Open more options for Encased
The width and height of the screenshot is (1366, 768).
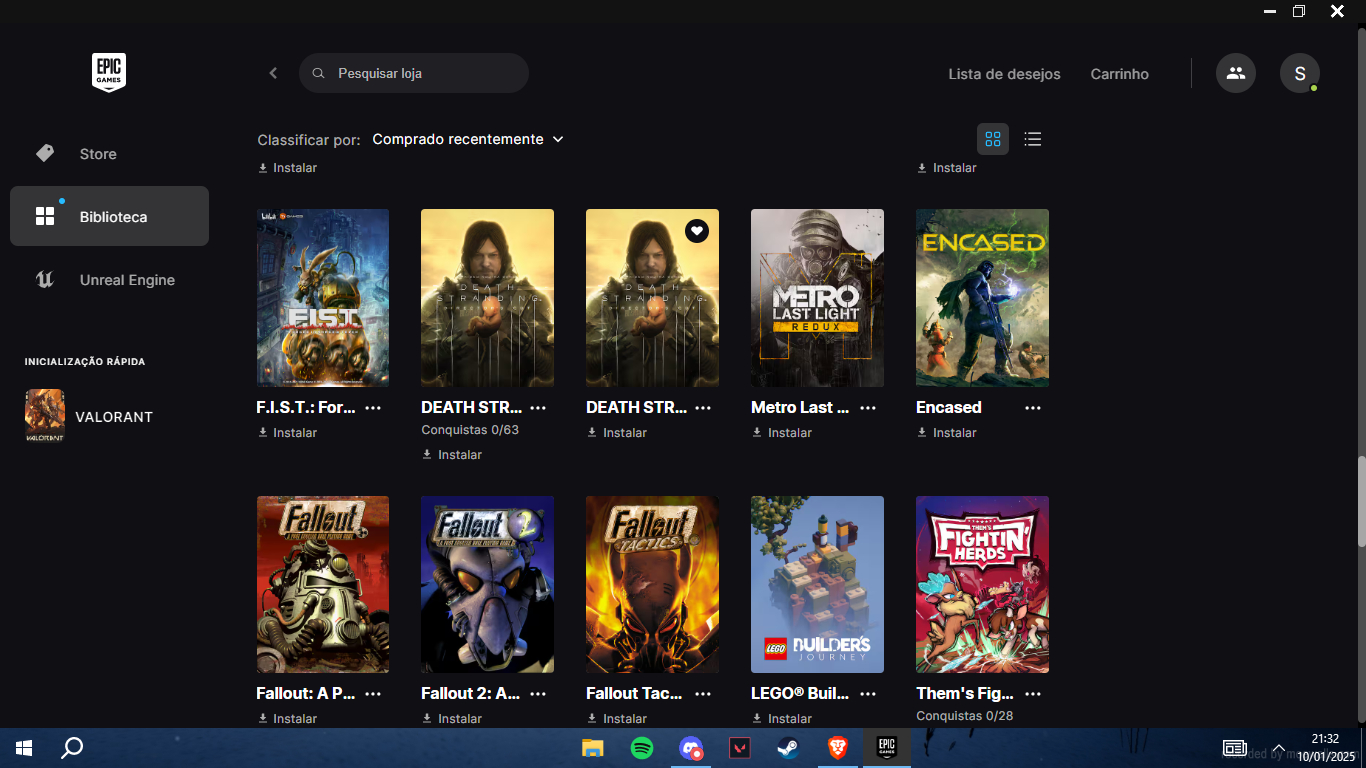pyautogui.click(x=1033, y=408)
